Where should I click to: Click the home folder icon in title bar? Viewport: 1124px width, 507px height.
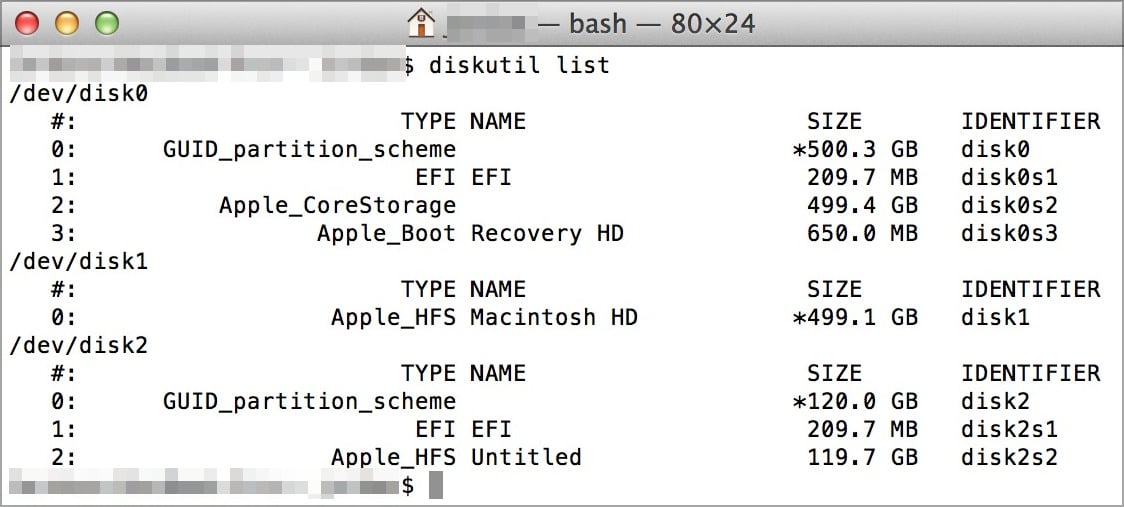[x=423, y=22]
